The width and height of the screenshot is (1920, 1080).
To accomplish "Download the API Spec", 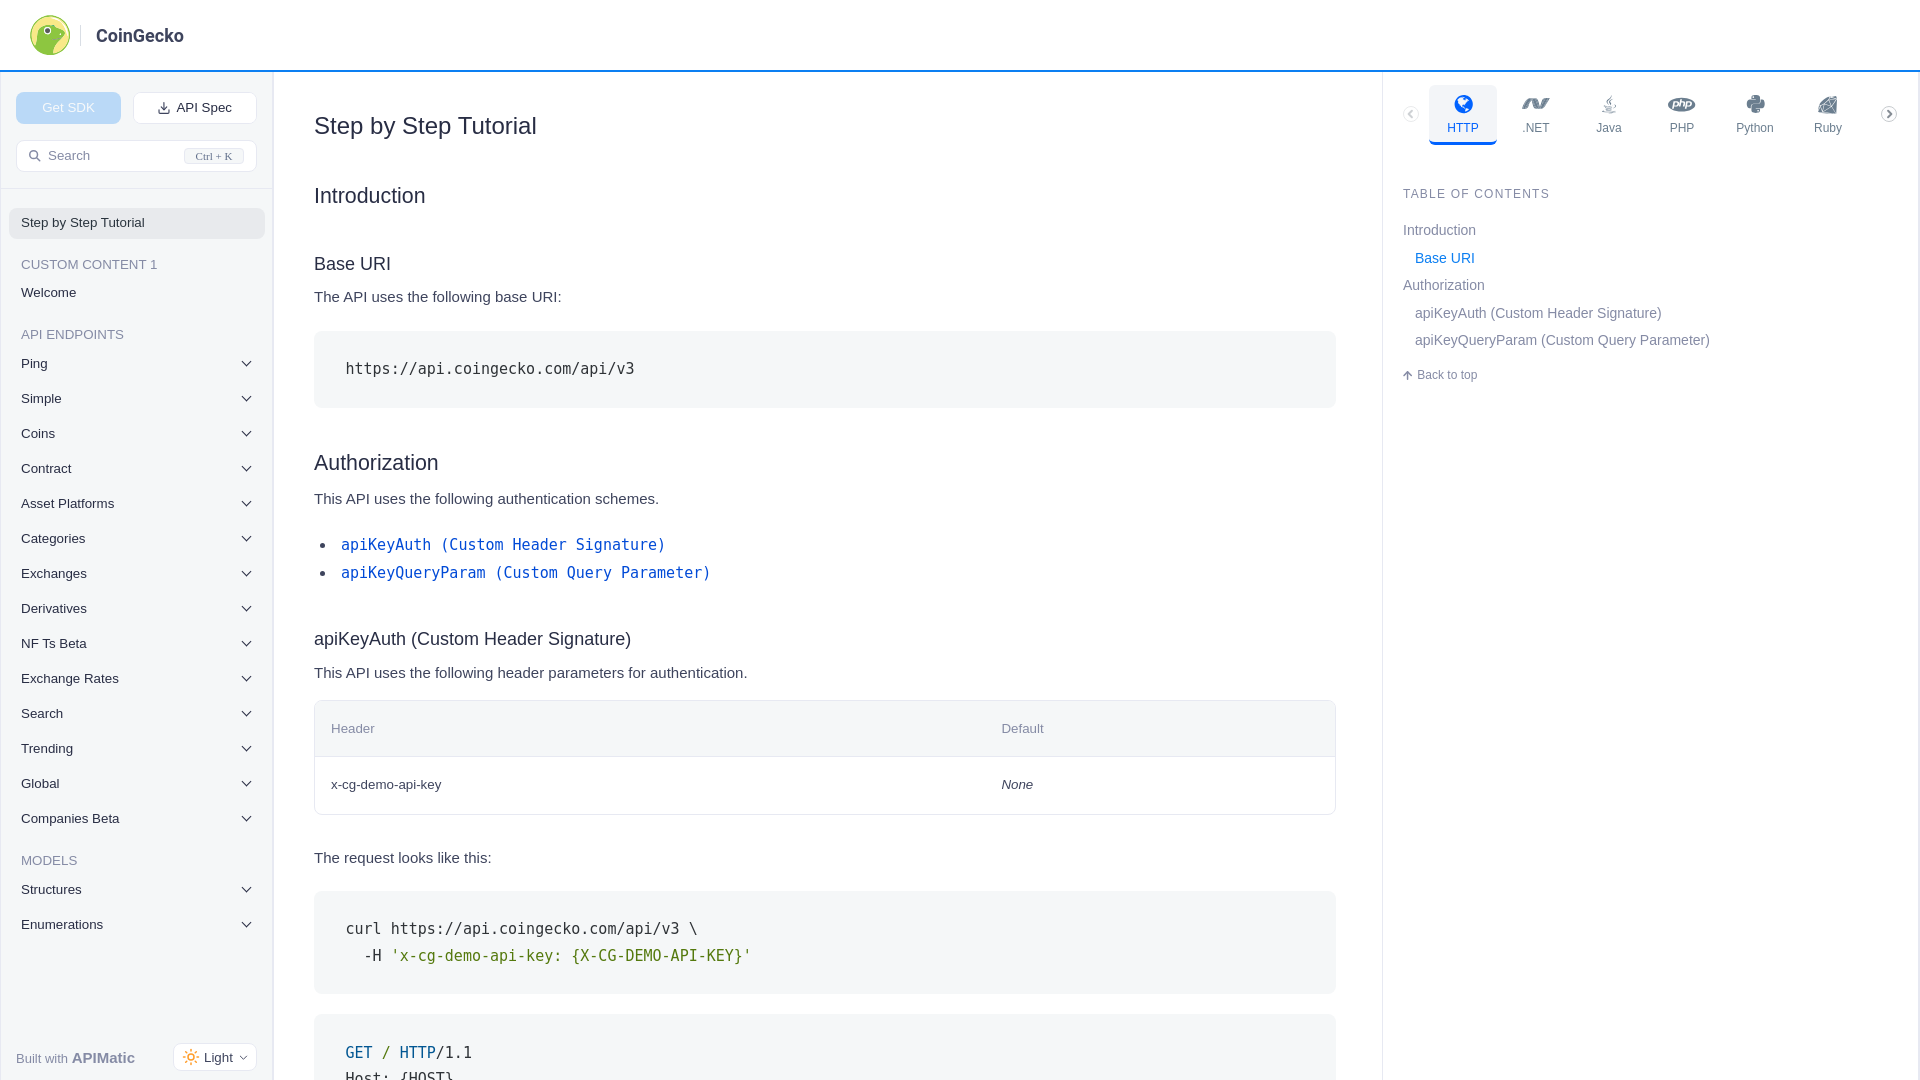I will pos(195,108).
